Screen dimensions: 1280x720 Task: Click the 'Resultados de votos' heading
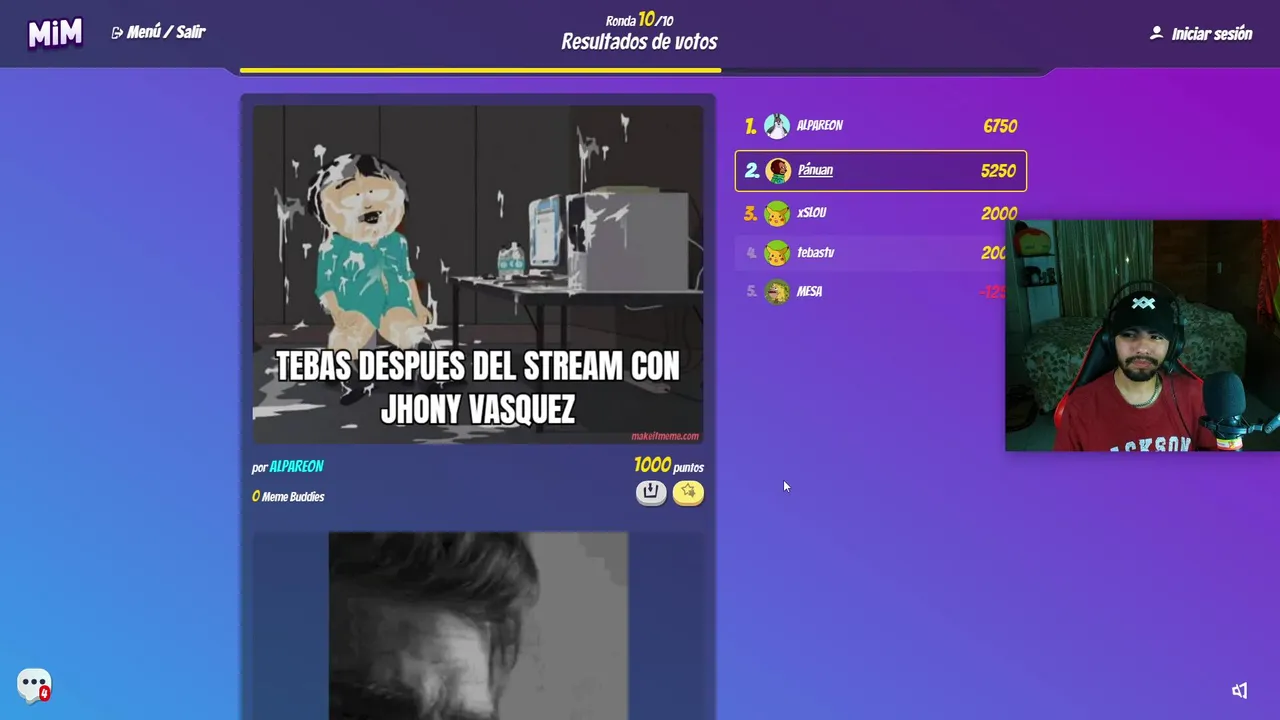tap(639, 42)
